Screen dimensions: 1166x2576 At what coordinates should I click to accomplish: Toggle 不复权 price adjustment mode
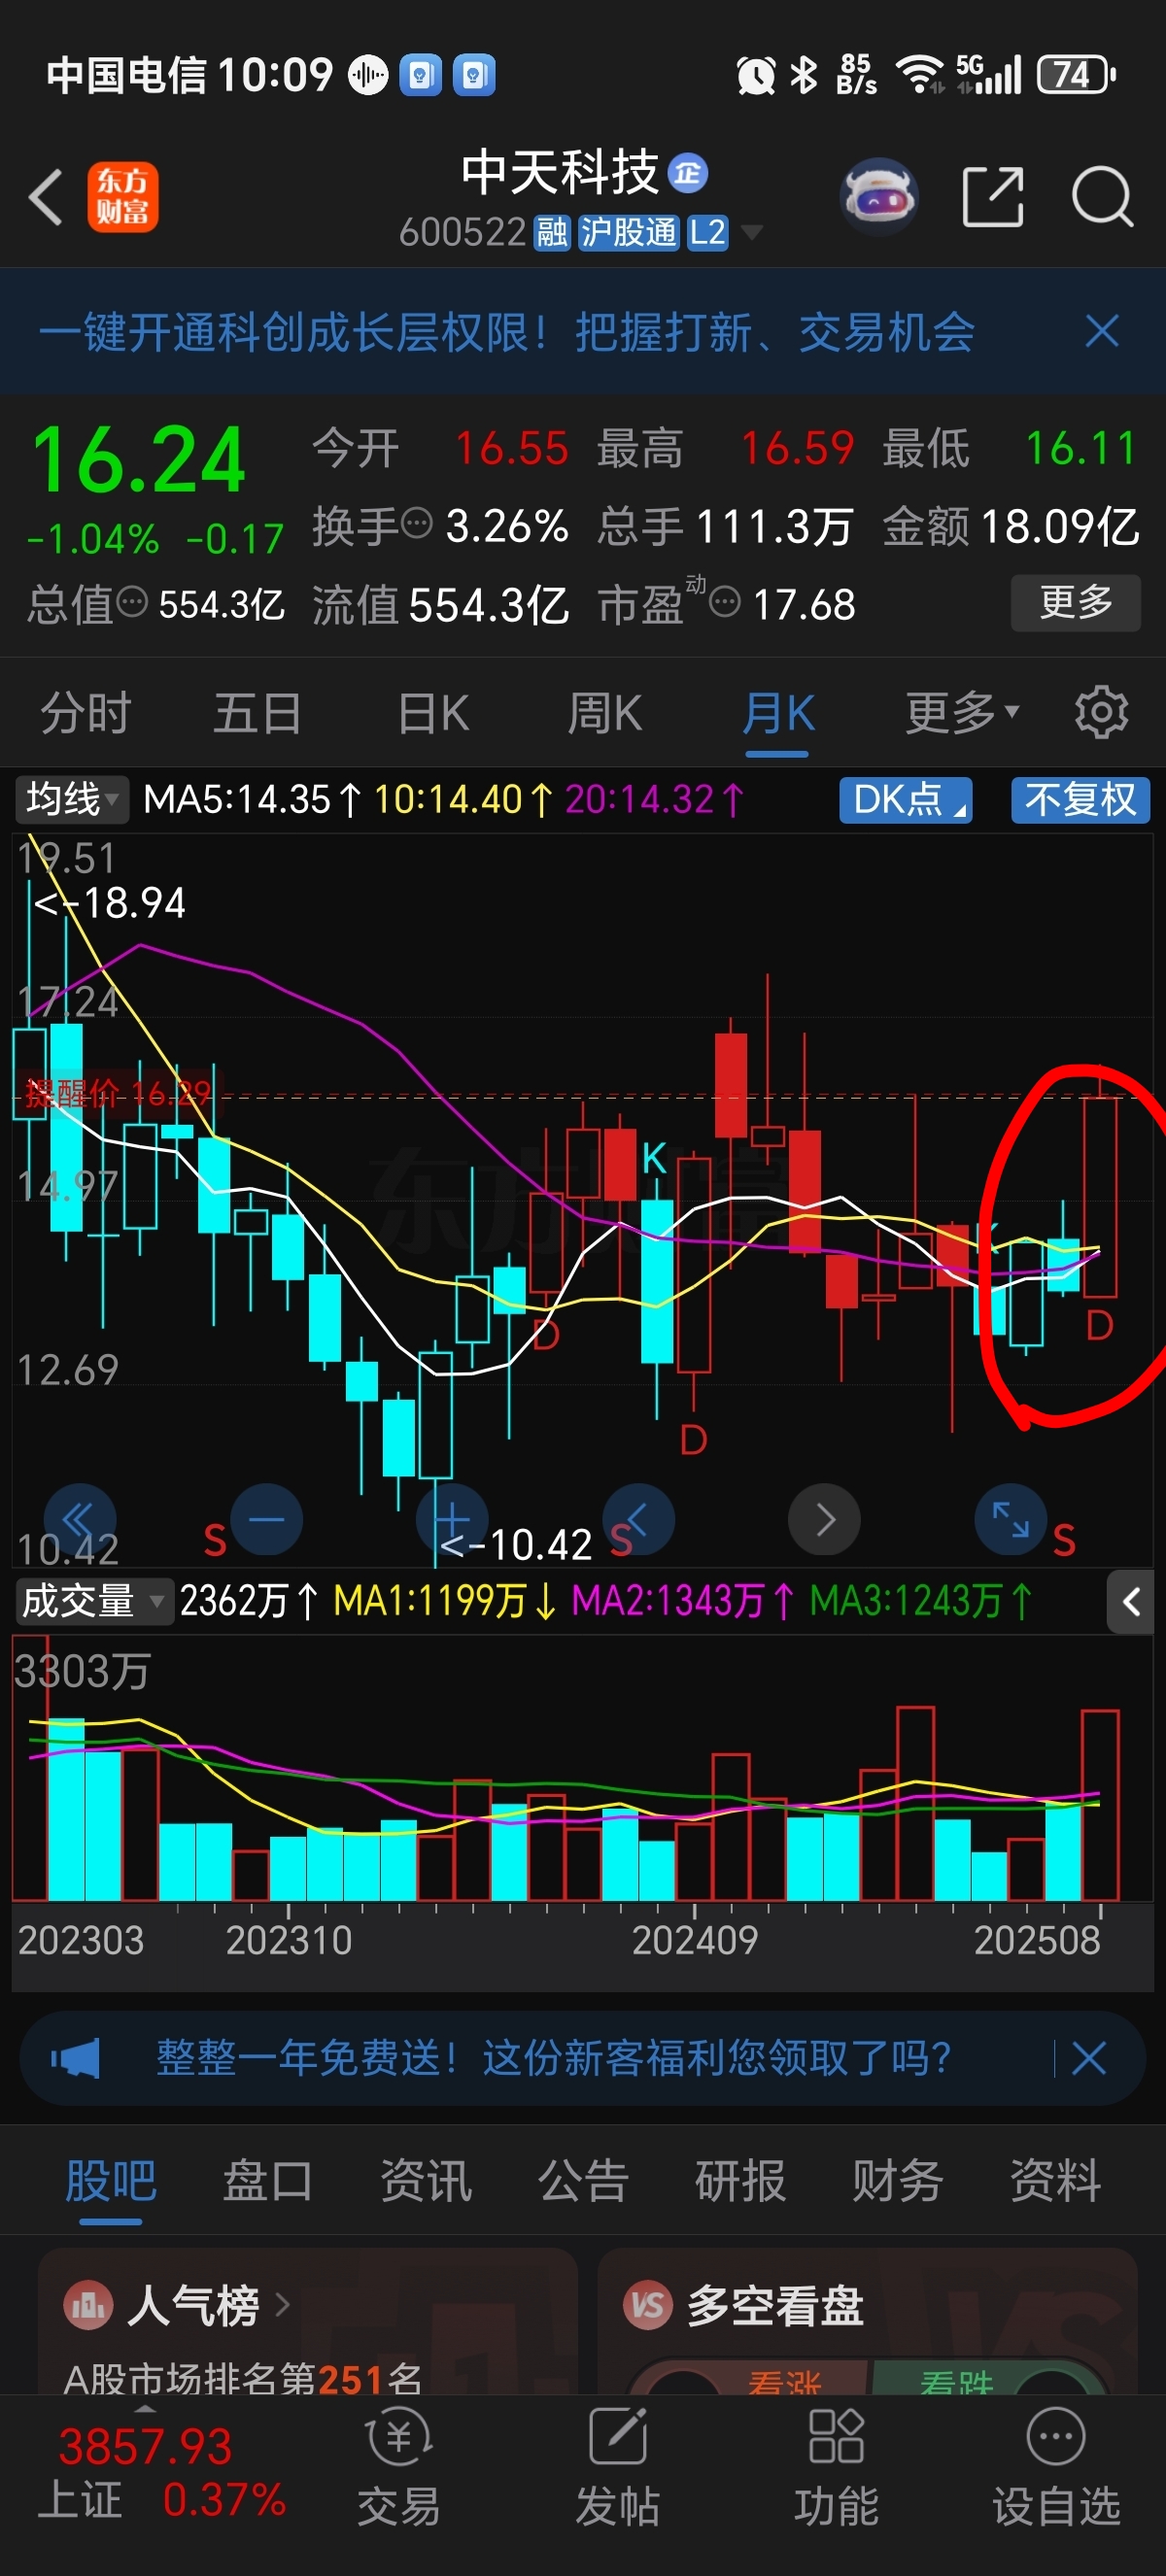(x=1081, y=799)
